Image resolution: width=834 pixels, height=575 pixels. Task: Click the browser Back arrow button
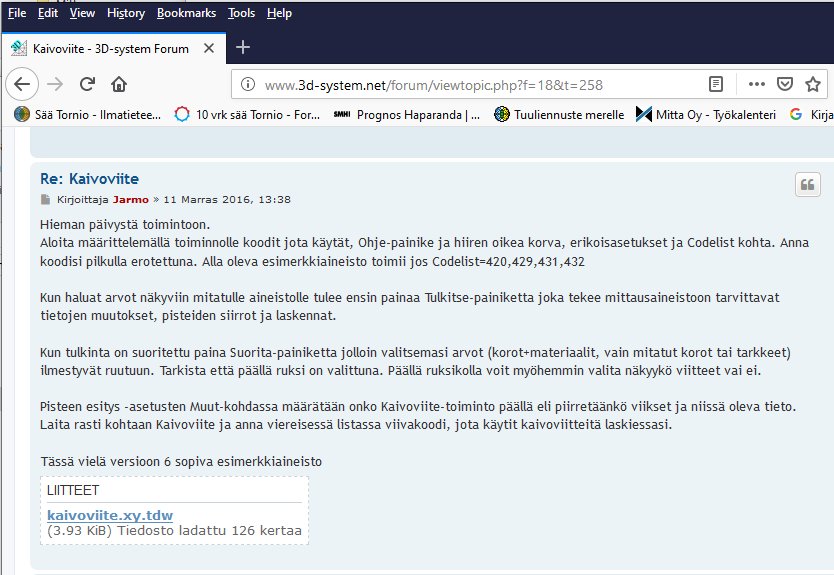[x=24, y=84]
